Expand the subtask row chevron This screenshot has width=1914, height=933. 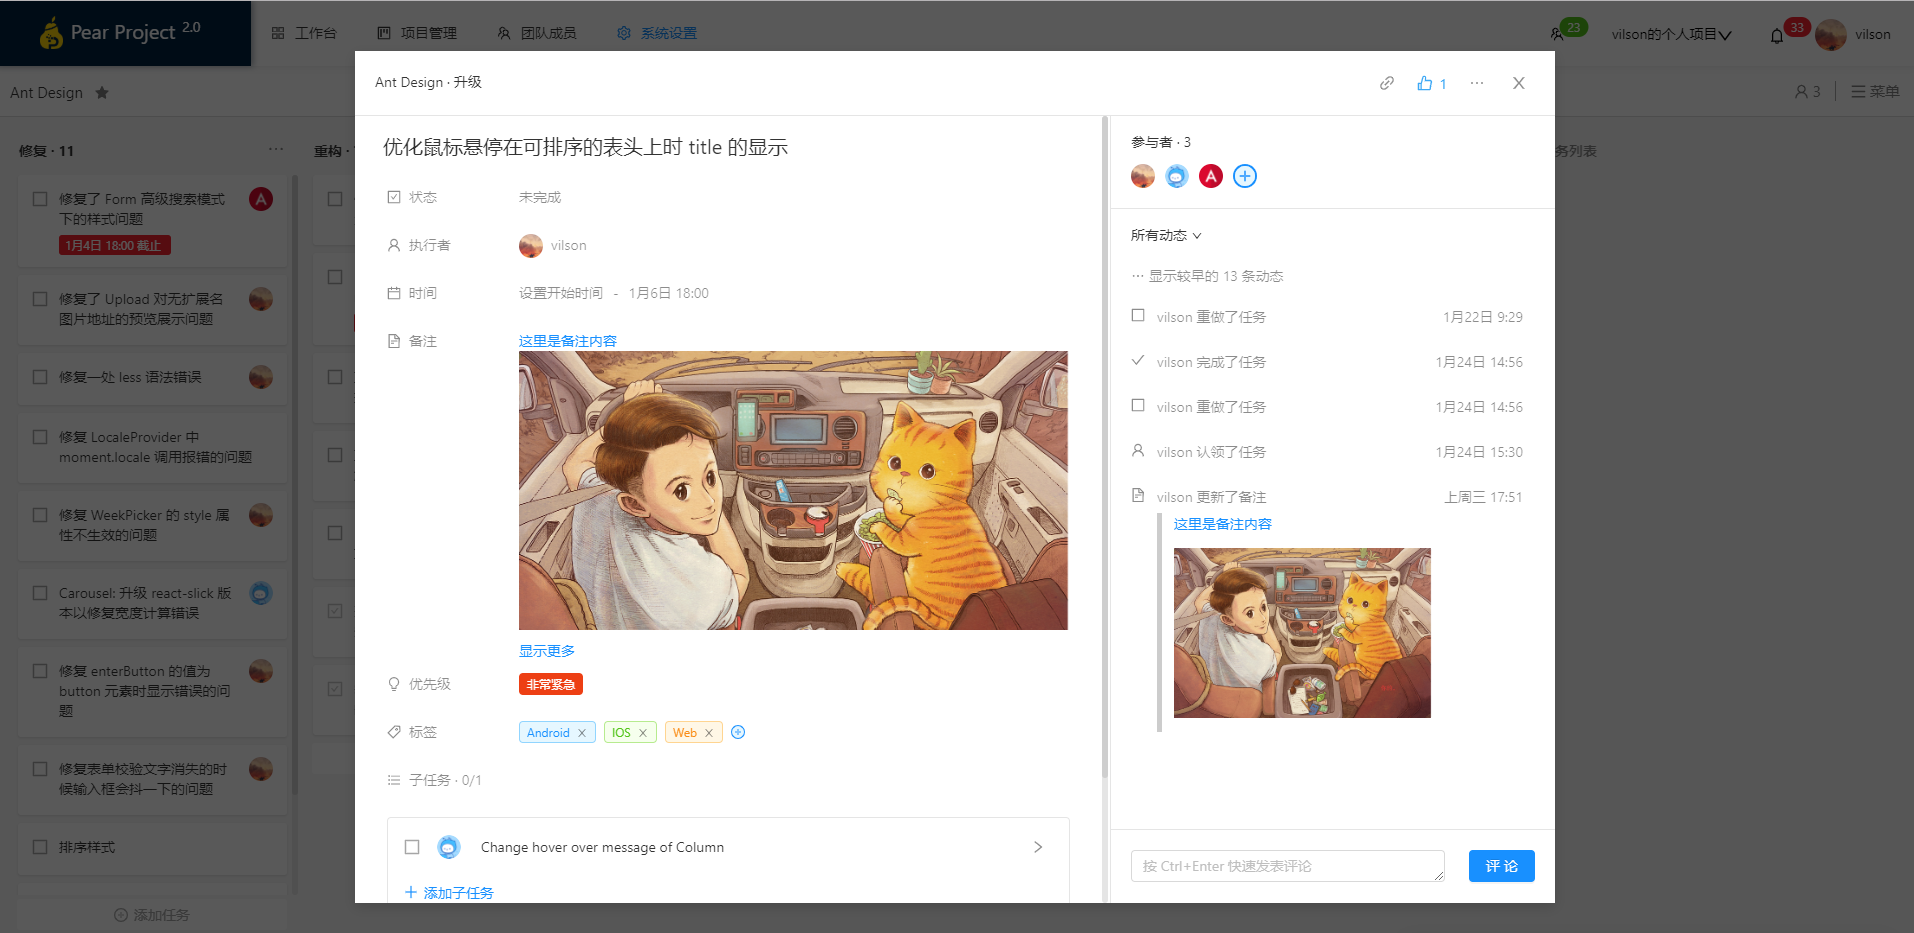[1038, 847]
